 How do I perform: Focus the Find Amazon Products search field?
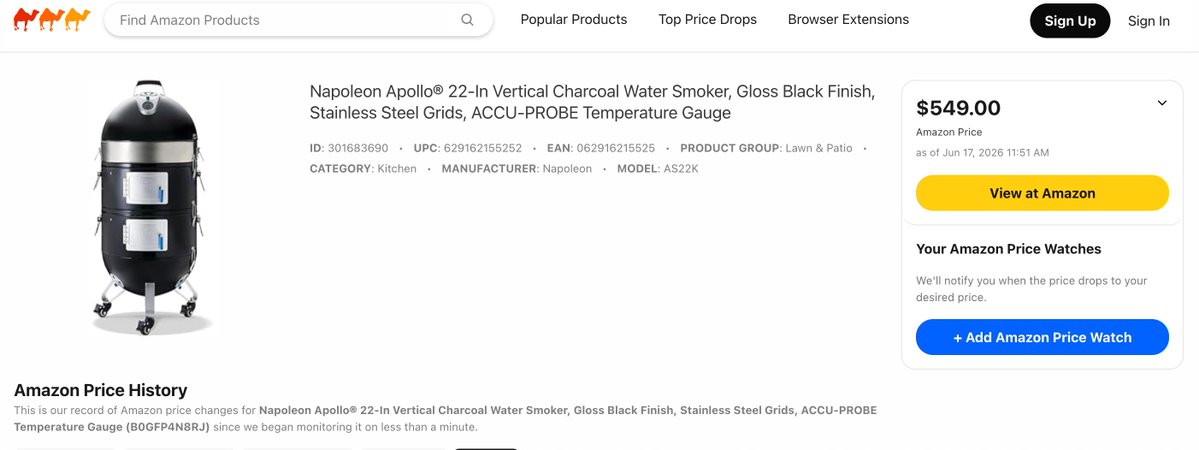(298, 20)
